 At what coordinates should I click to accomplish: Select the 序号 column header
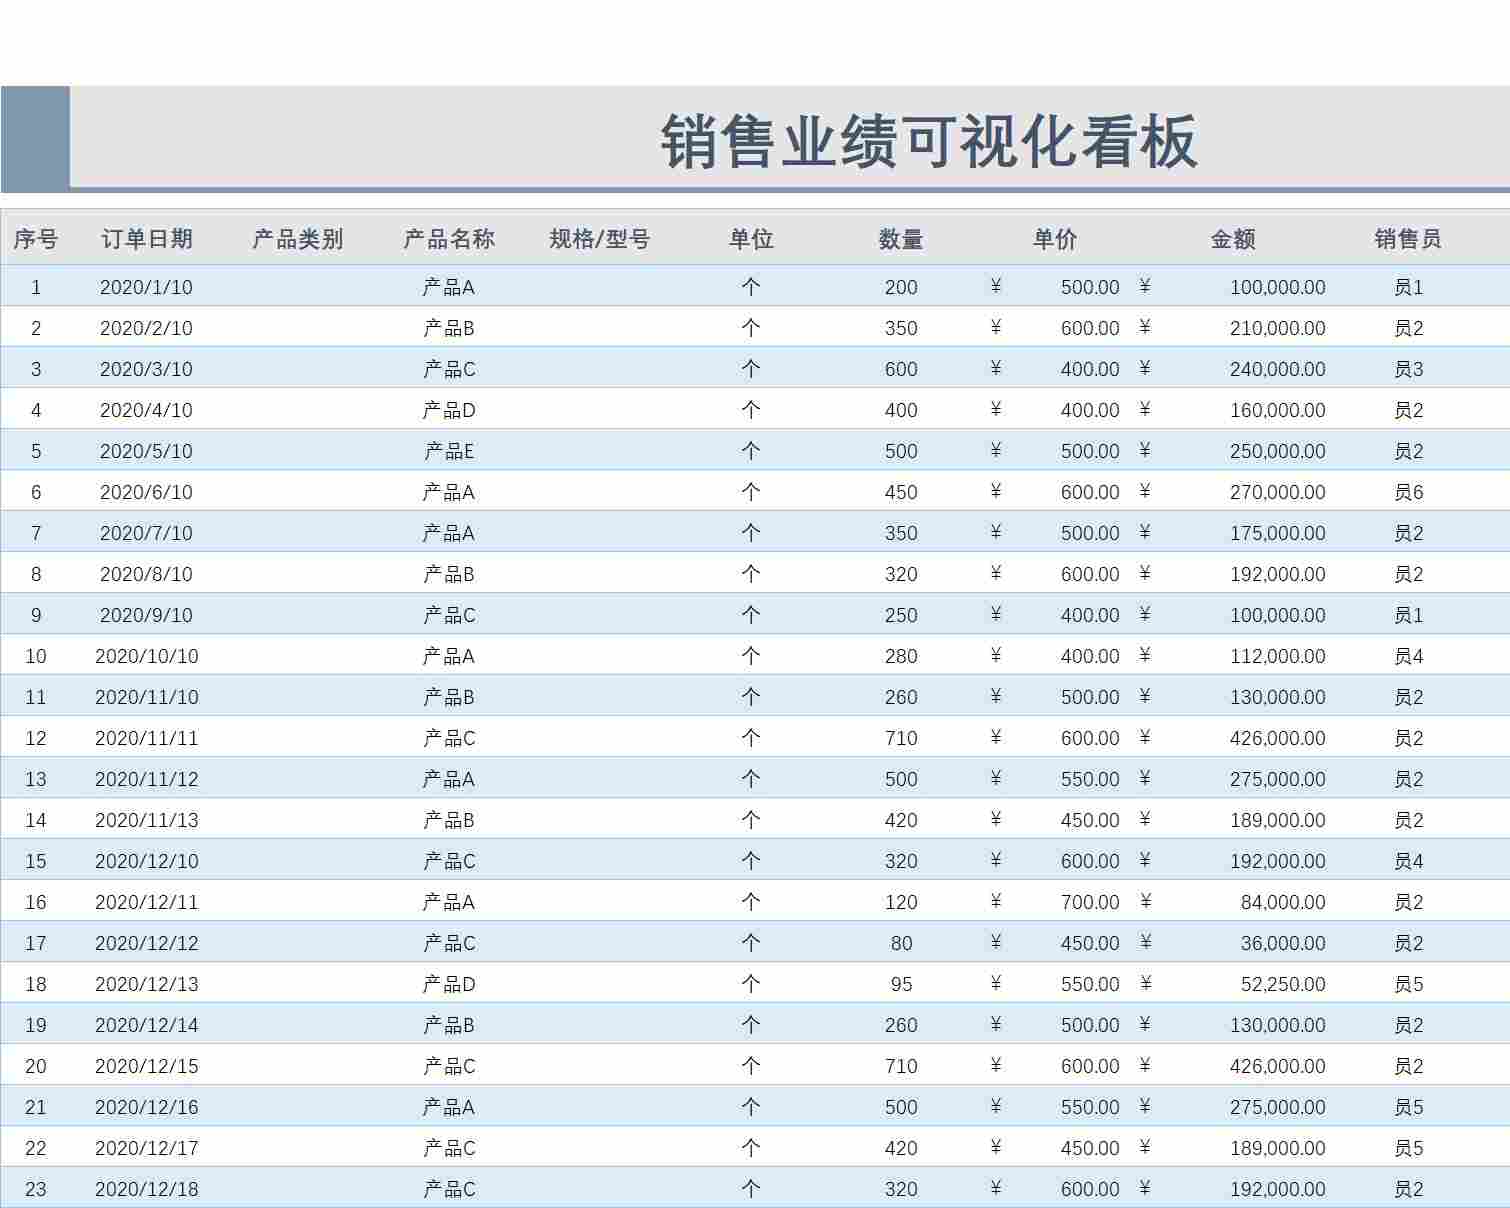click(x=36, y=239)
